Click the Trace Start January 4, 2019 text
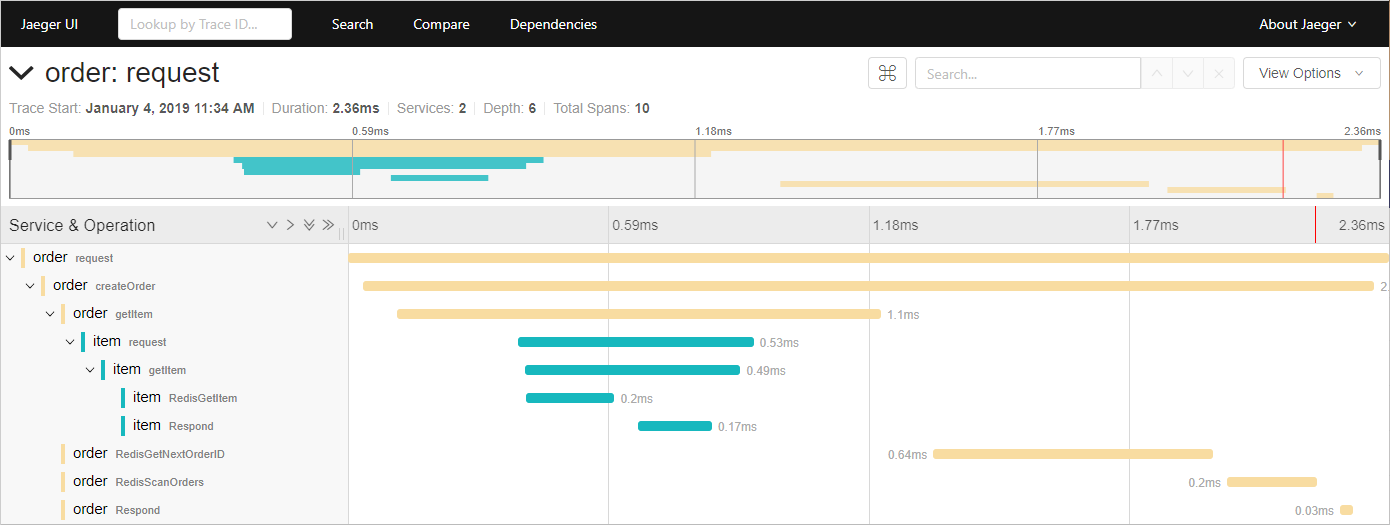The width and height of the screenshot is (1390, 525). tap(132, 108)
